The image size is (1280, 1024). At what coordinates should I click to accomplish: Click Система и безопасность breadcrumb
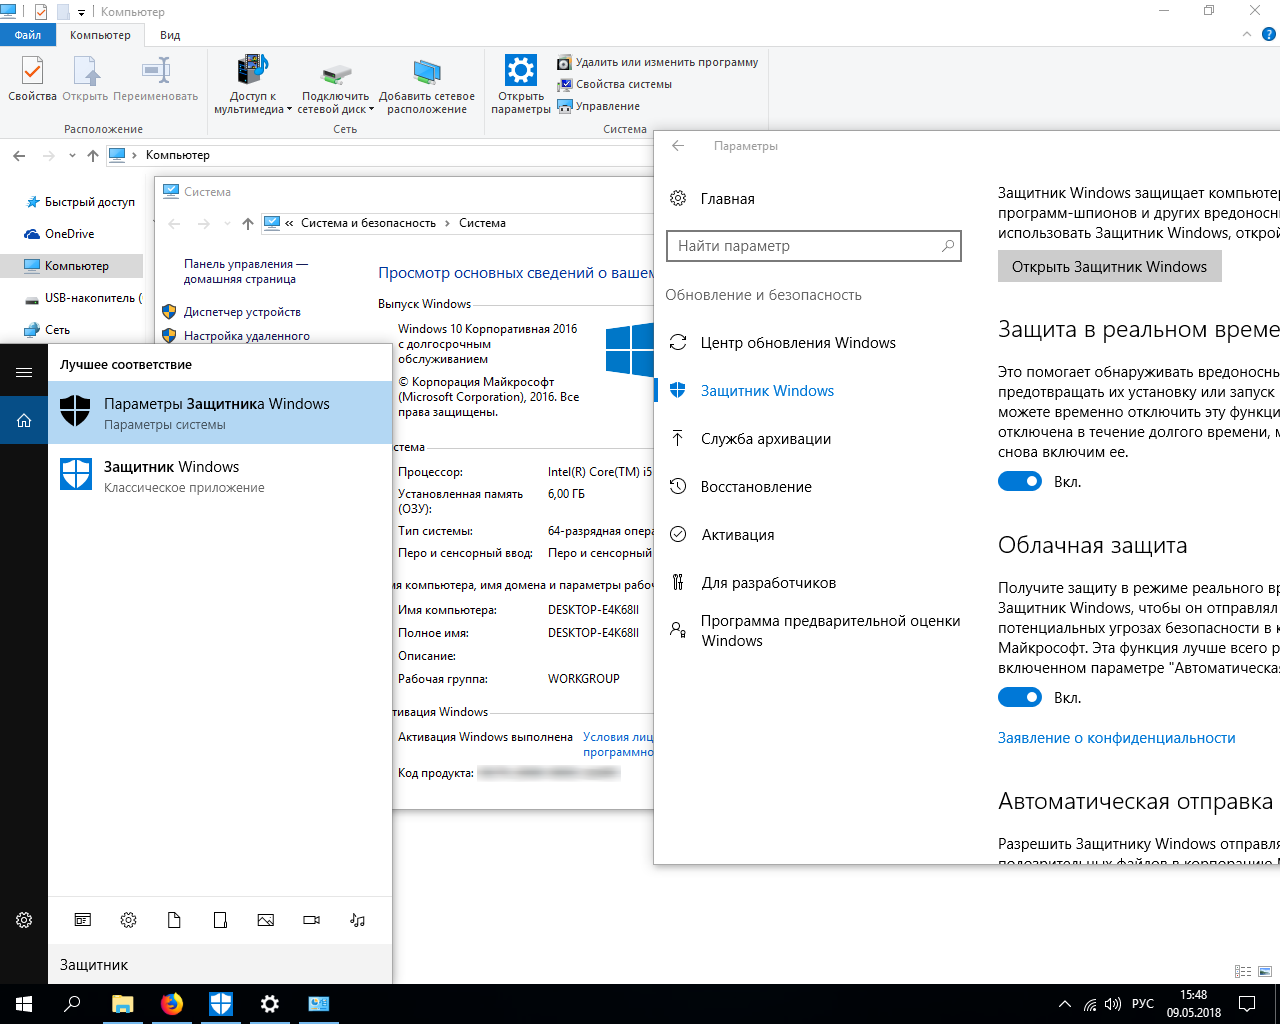368,223
